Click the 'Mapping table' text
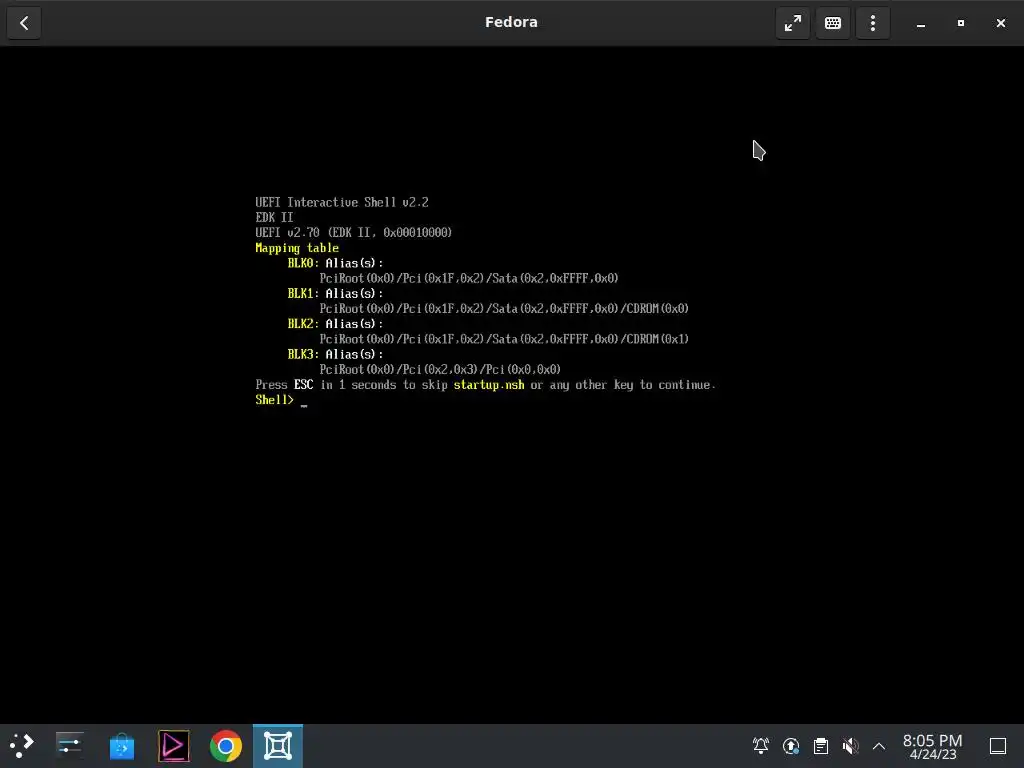Viewport: 1024px width, 768px height. click(297, 248)
